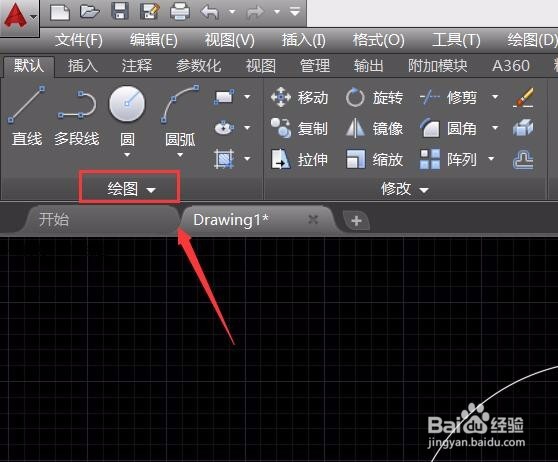Select the Scale (缩放) tool

[374, 159]
